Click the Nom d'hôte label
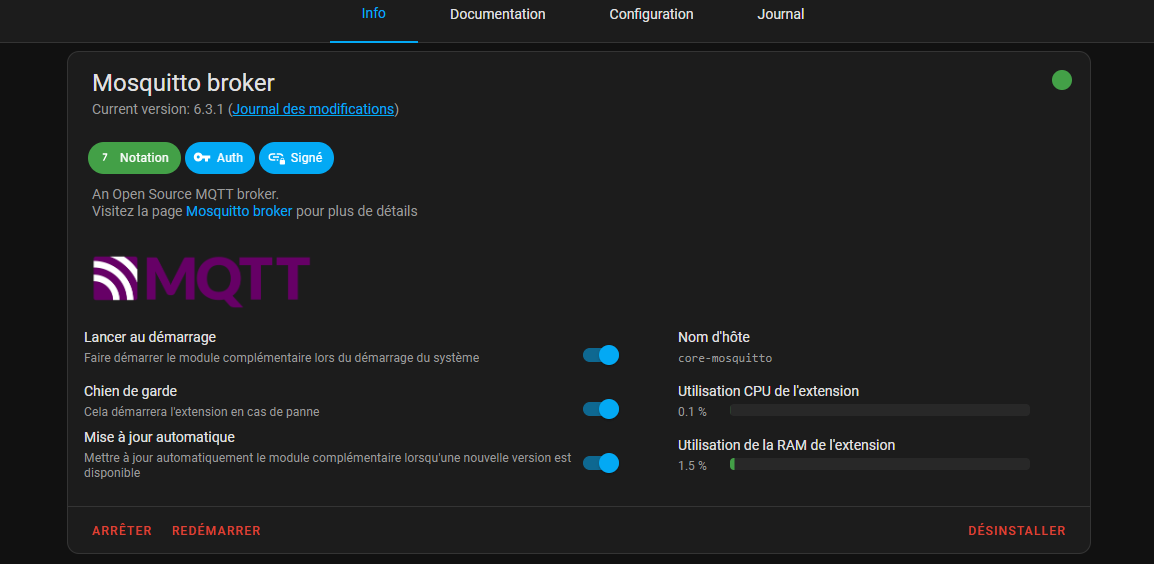Screen dimensions: 1154x564 (713, 337)
